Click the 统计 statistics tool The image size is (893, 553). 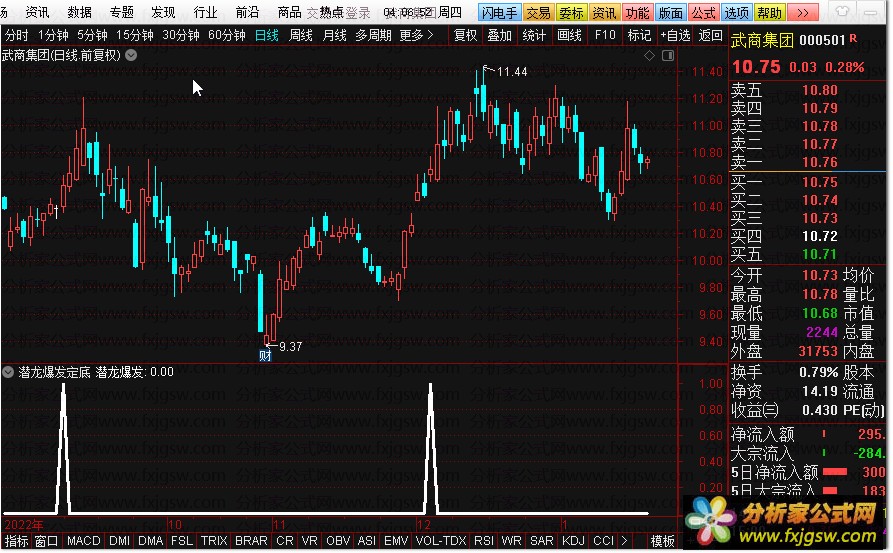(534, 35)
